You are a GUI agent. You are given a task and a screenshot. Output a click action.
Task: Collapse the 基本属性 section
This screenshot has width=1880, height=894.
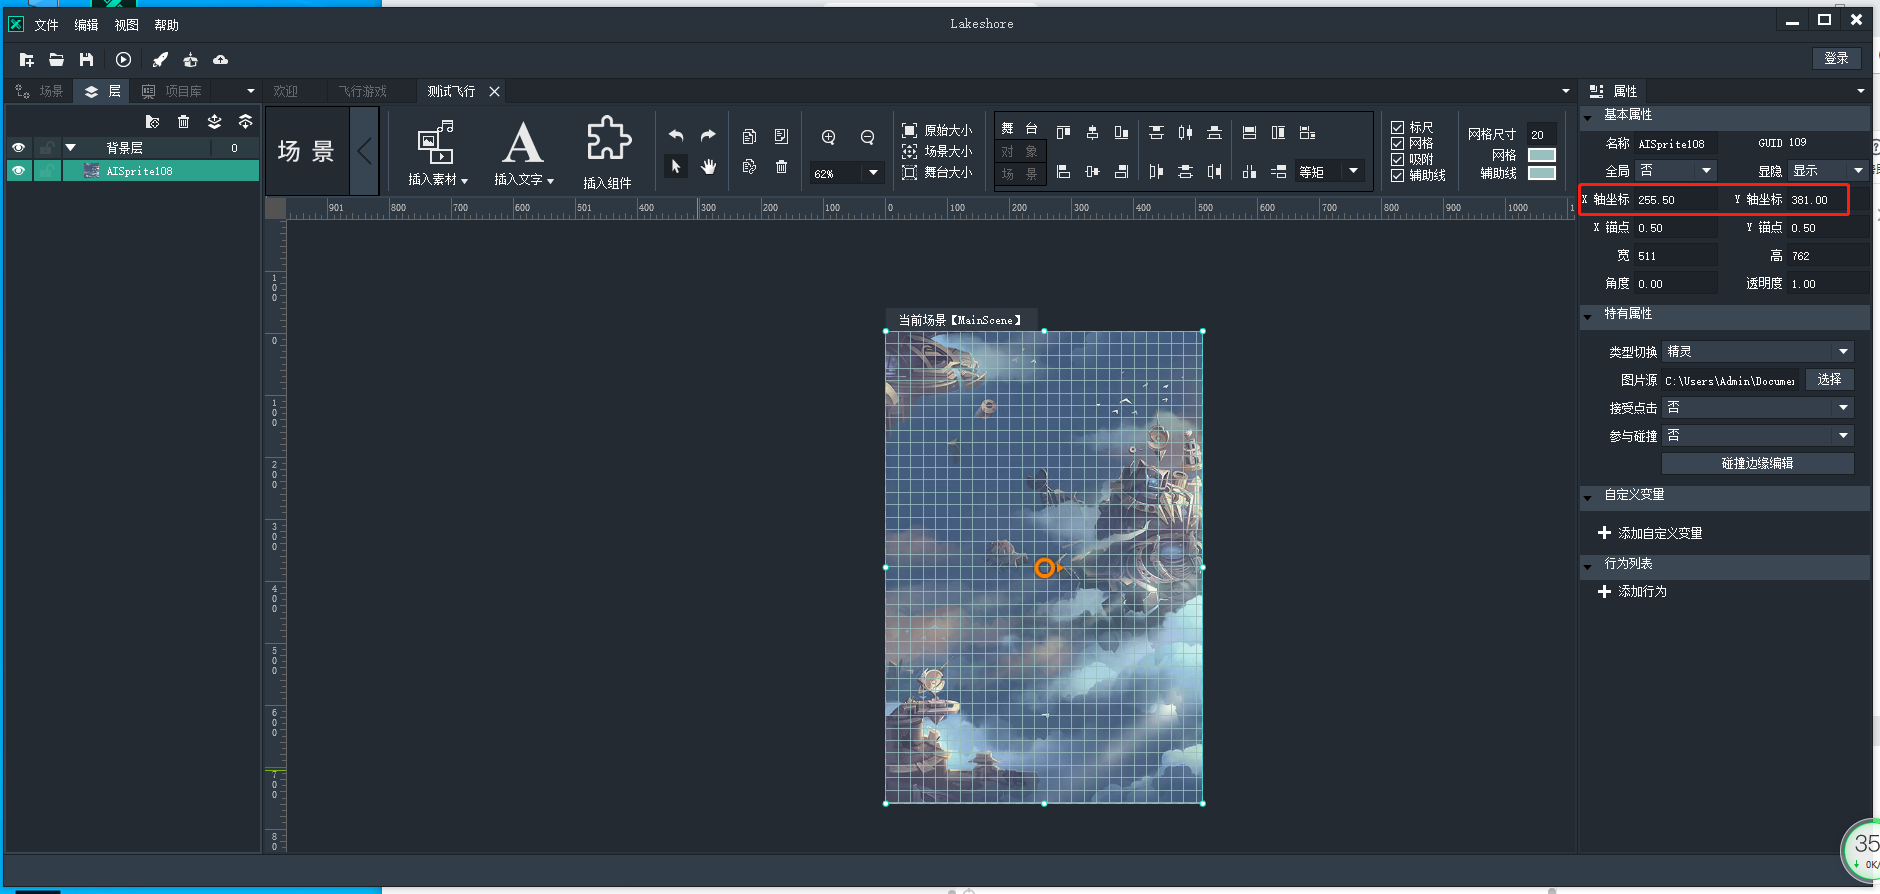click(x=1588, y=117)
